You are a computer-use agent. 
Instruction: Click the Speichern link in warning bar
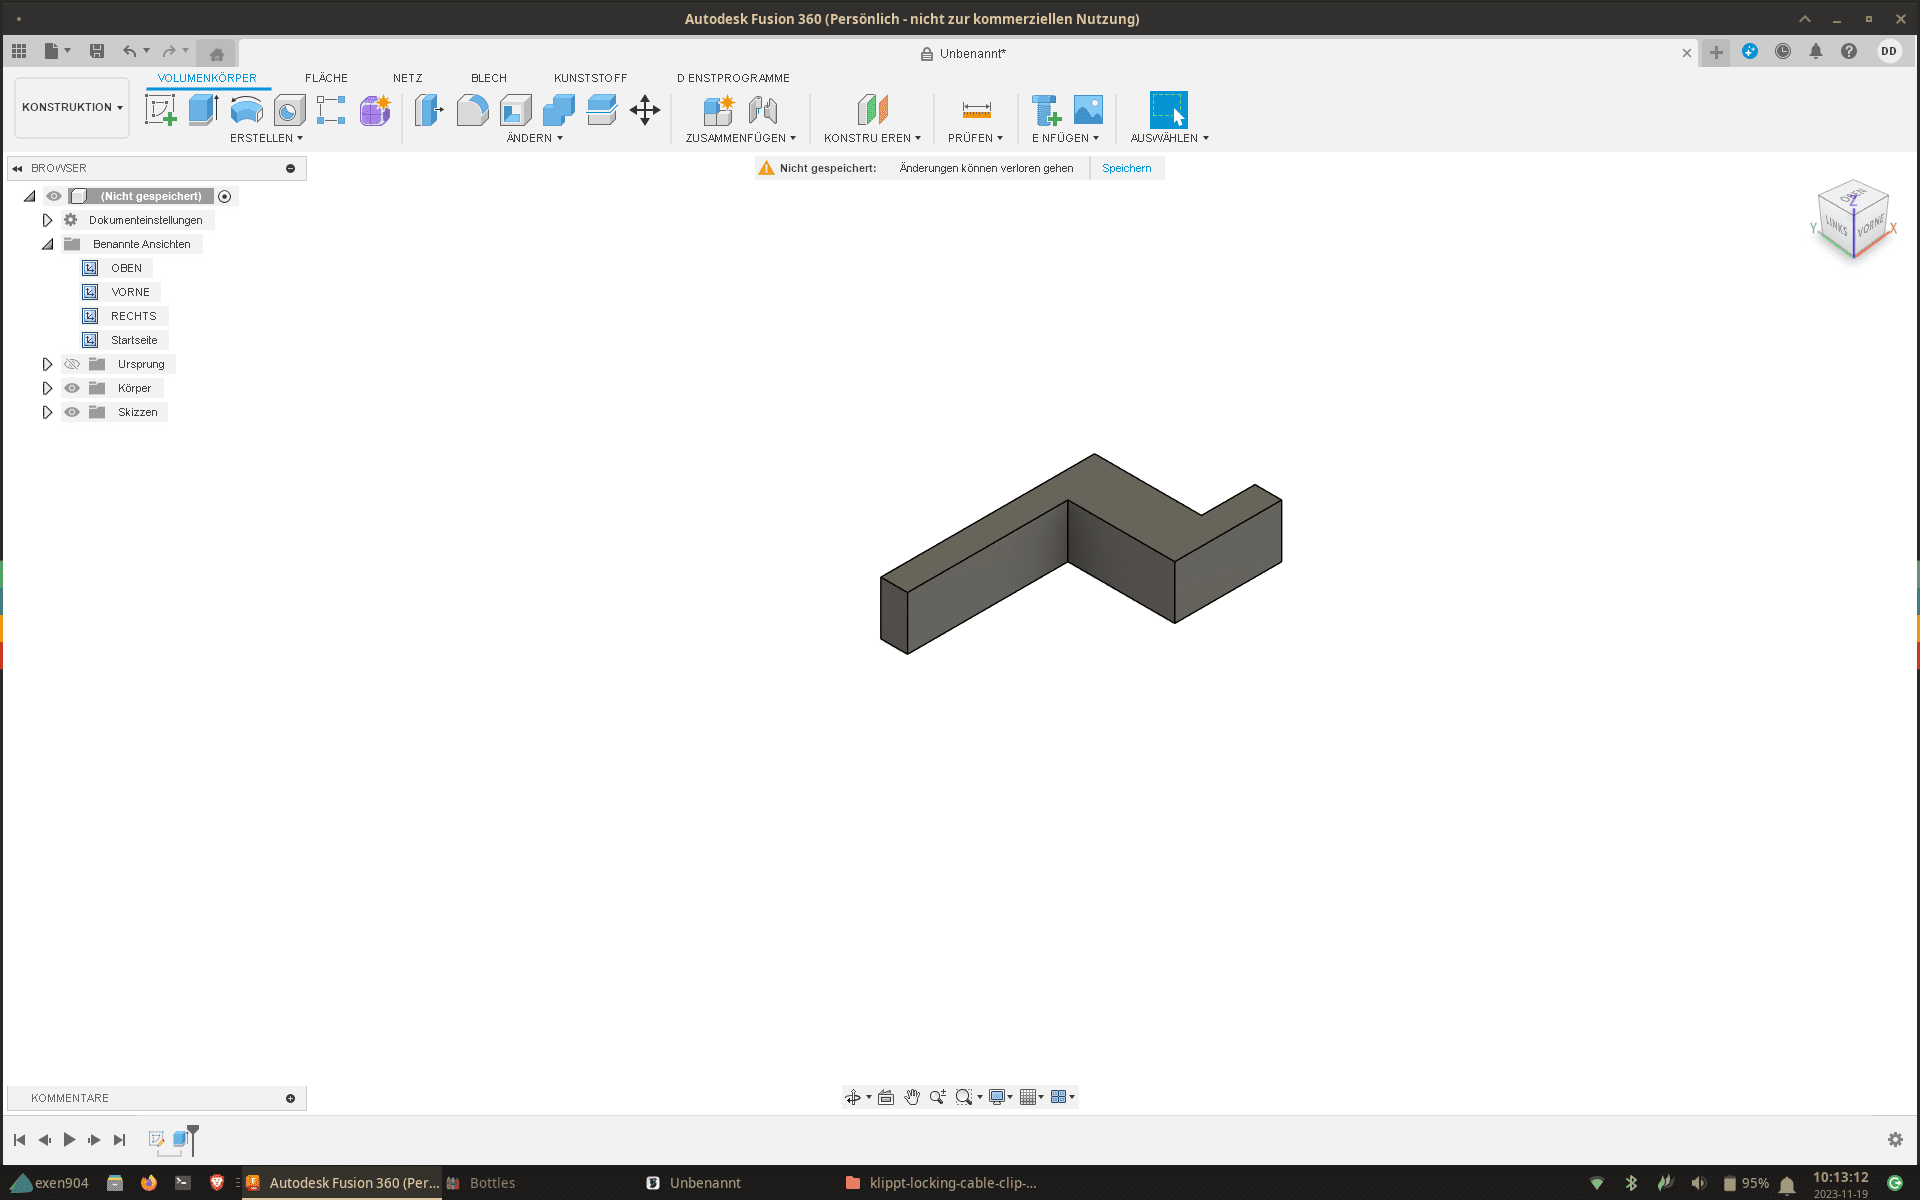[1126, 168]
